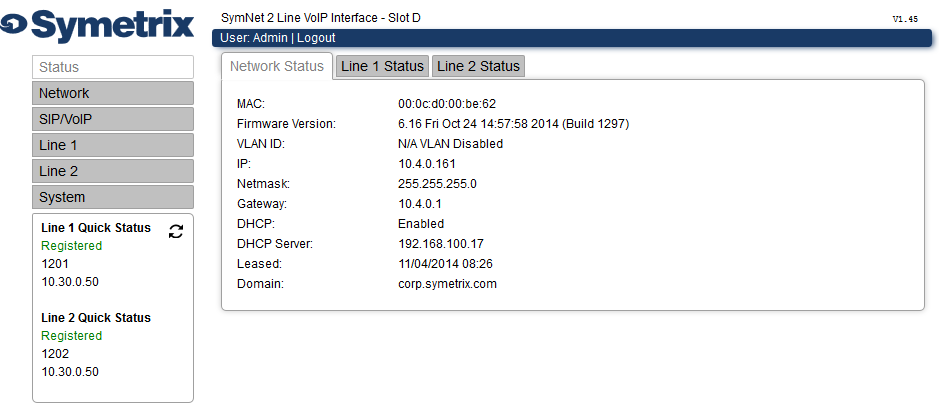The width and height of the screenshot is (939, 407).
Task: Click the Leased: label
Action: (259, 263)
